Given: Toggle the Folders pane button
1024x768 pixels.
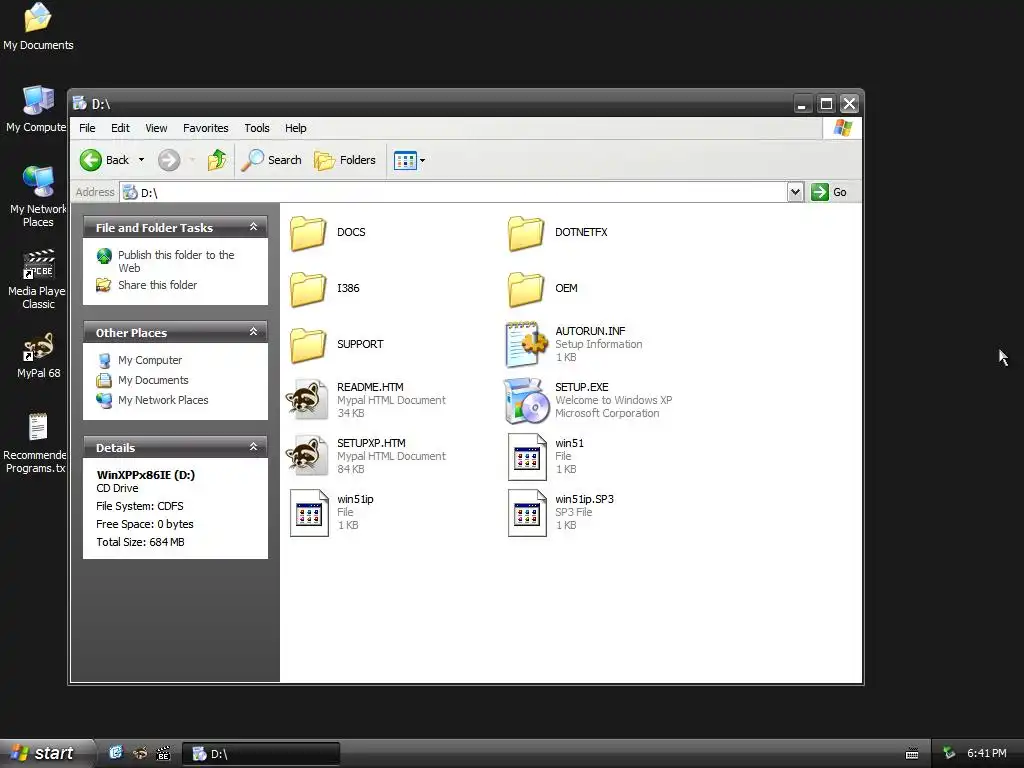Looking at the screenshot, I should point(345,160).
